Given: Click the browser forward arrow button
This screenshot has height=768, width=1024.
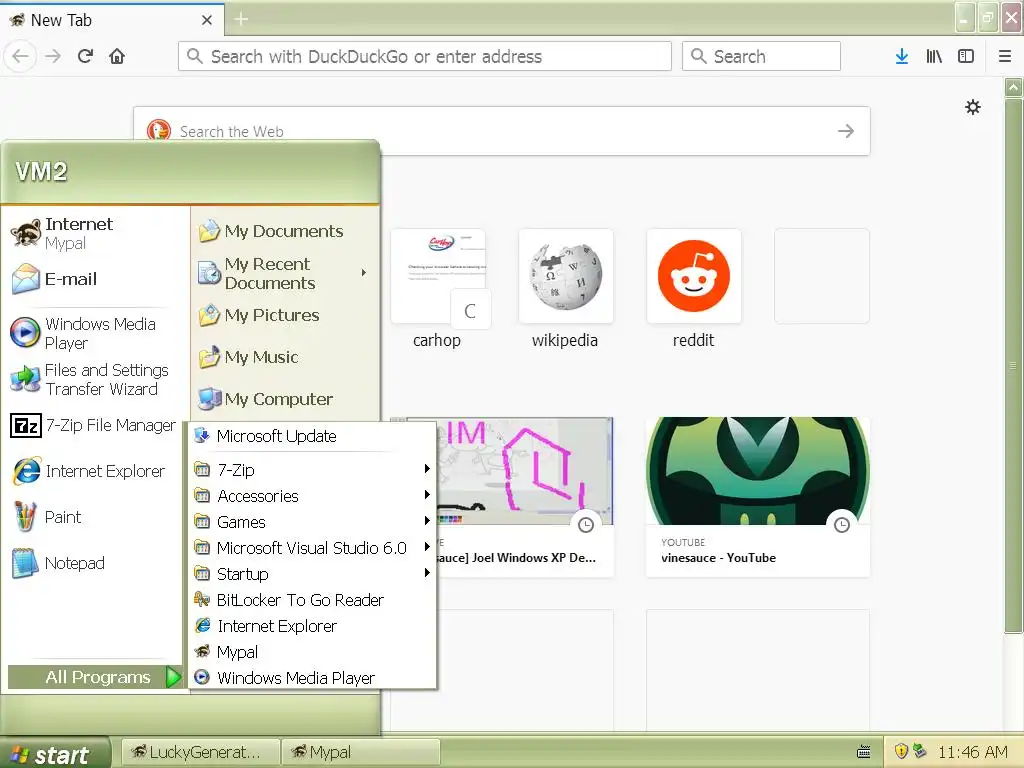Looking at the screenshot, I should click(x=53, y=56).
